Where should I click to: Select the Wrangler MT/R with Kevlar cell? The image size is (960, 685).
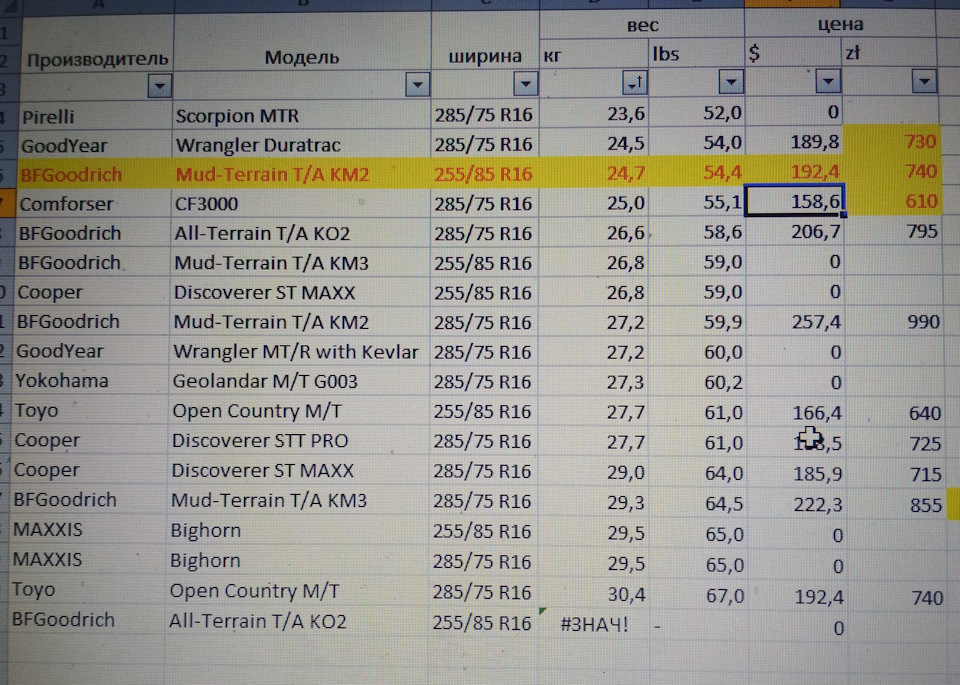[x=299, y=352]
